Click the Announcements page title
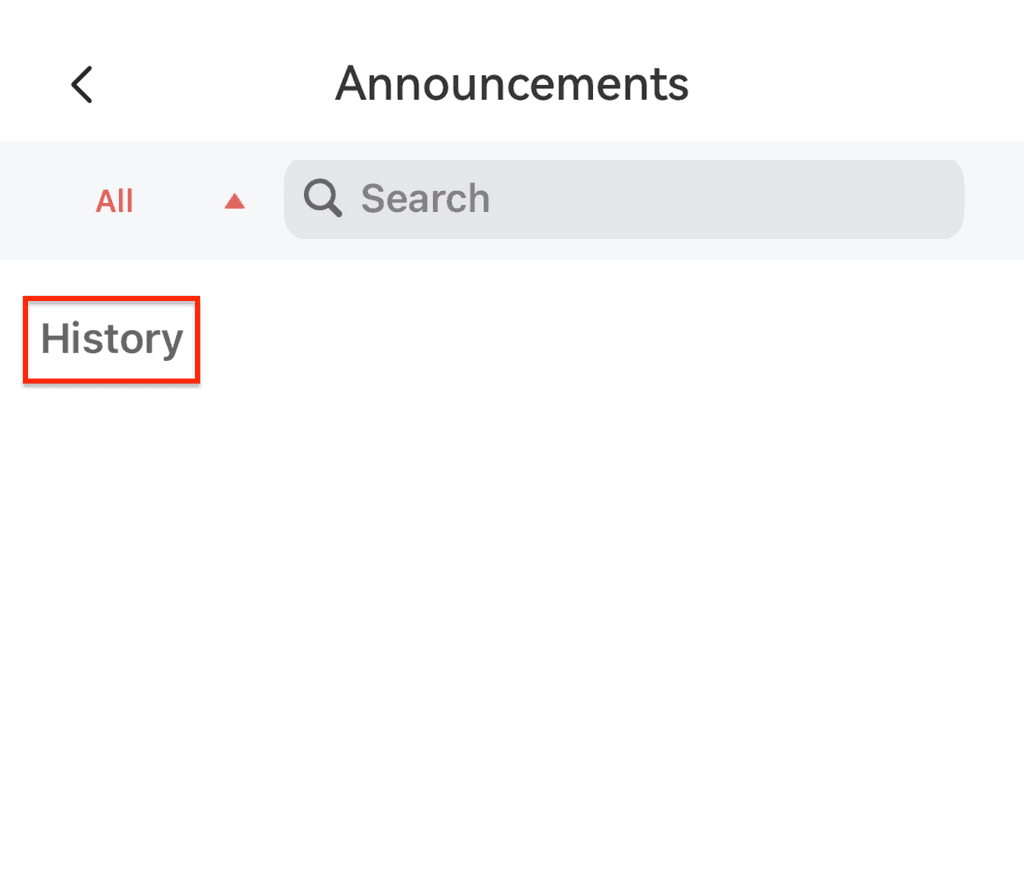Viewport: 1024px width, 875px height. point(511,84)
